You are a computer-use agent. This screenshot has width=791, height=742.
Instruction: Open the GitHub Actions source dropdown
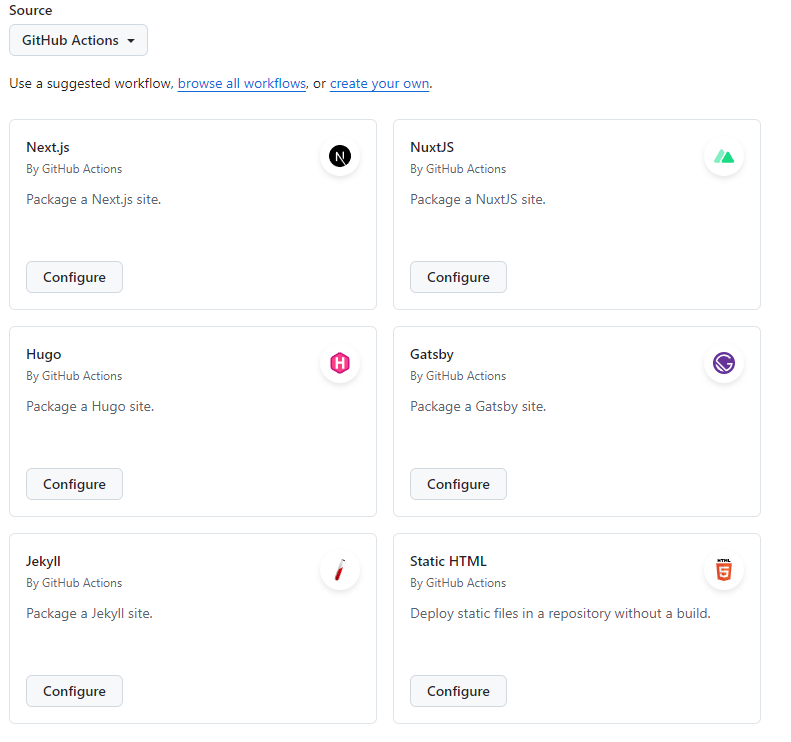pos(78,41)
